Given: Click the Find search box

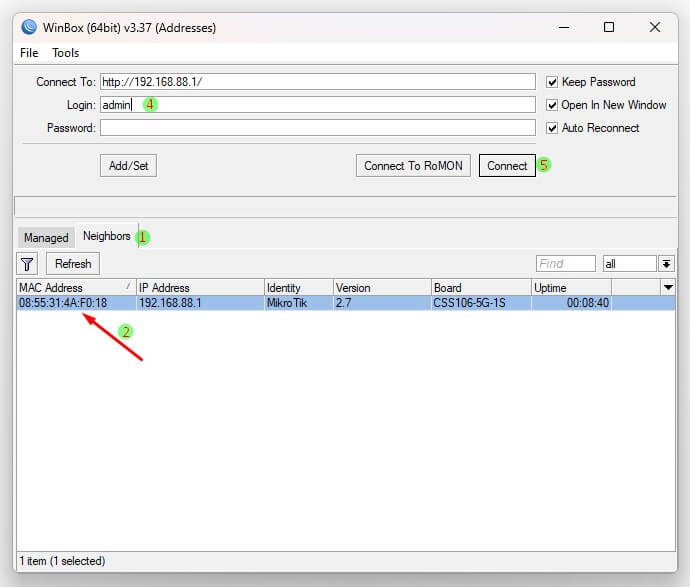Looking at the screenshot, I should pos(565,264).
